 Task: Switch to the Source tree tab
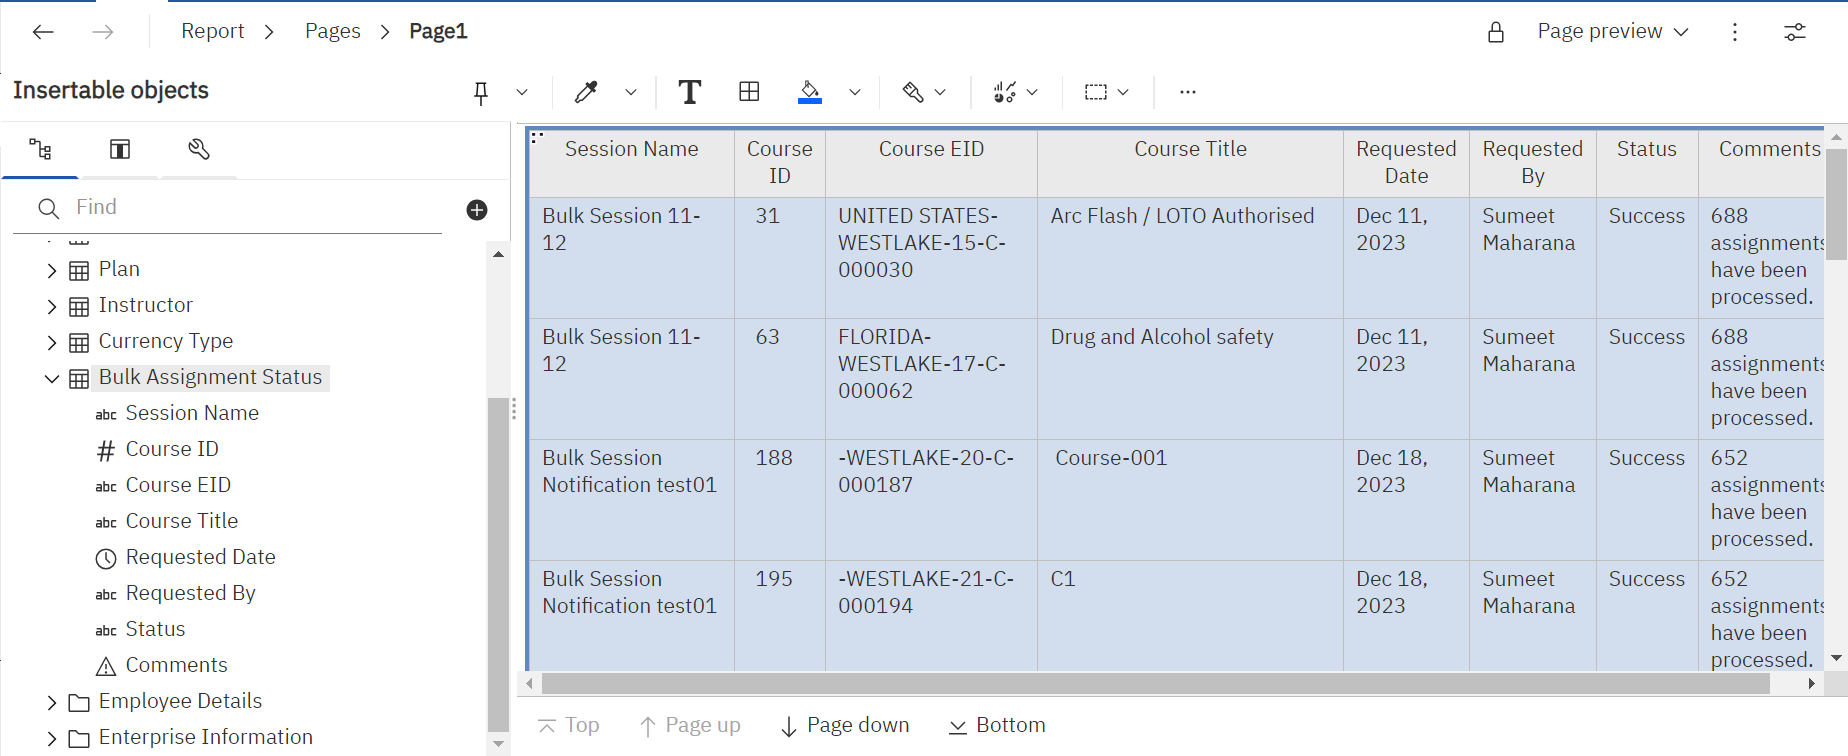(x=40, y=150)
